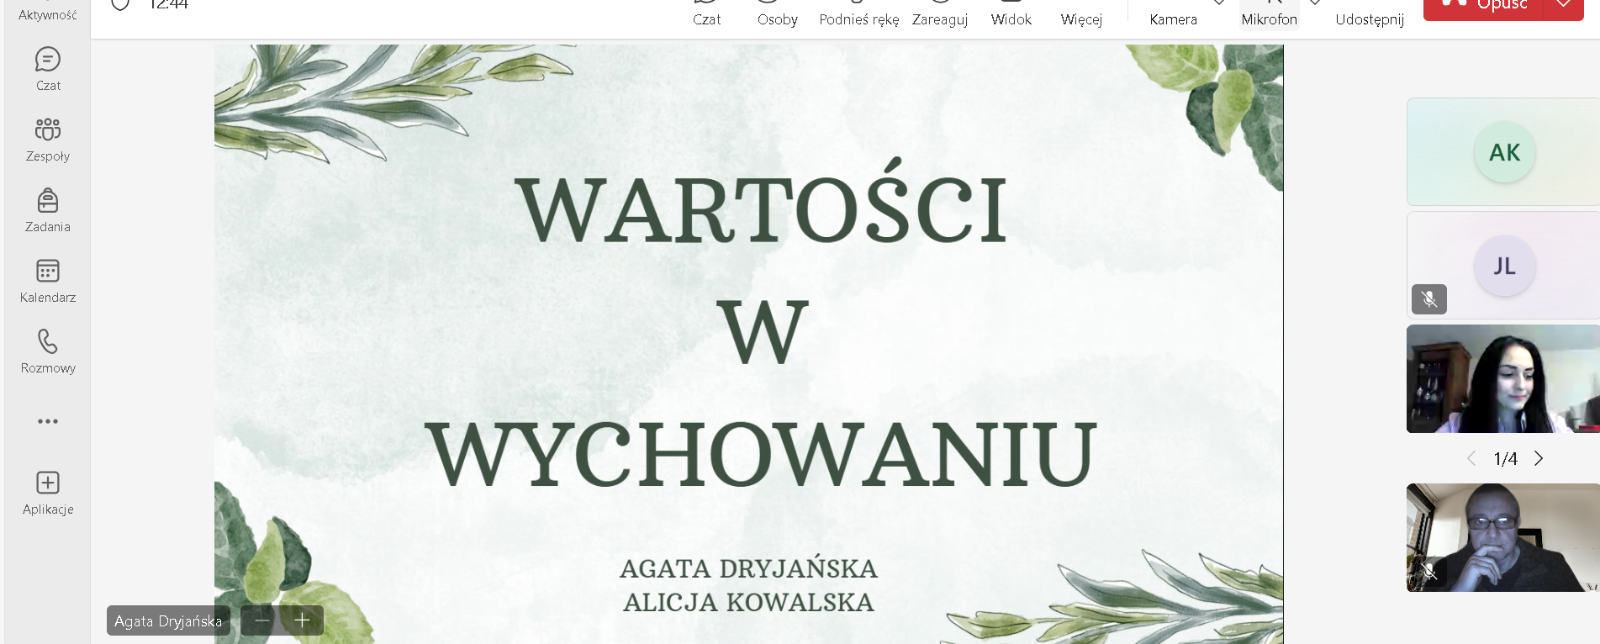Open Aktywność activity feed
Viewport: 1600px width, 644px height.
48,12
